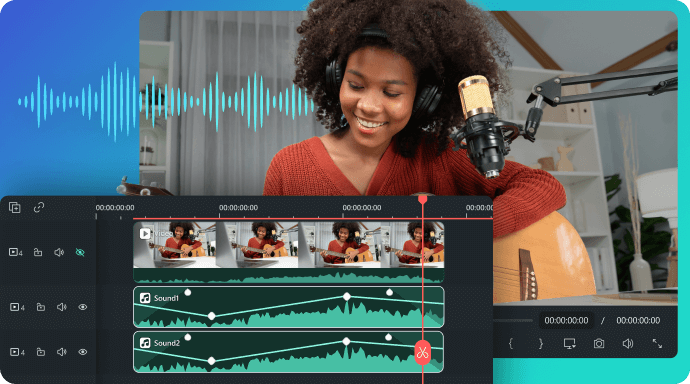Click the mark-out right brace button

540,344
